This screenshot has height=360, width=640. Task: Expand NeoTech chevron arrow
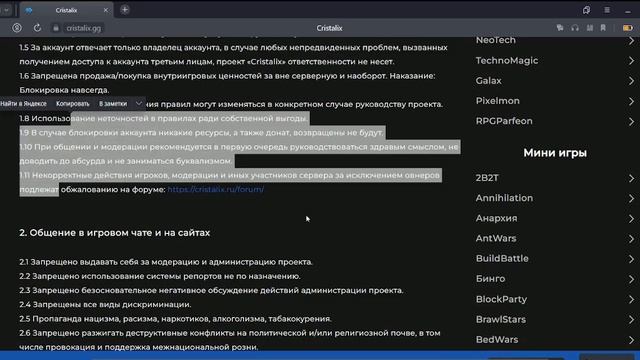click(631, 40)
